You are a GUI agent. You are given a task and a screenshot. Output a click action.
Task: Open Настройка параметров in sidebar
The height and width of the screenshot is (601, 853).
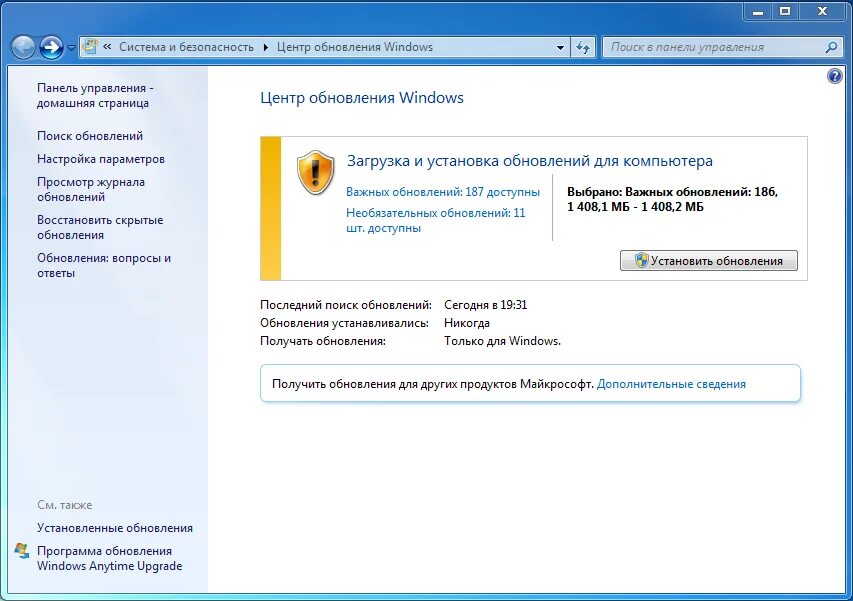click(x=101, y=159)
